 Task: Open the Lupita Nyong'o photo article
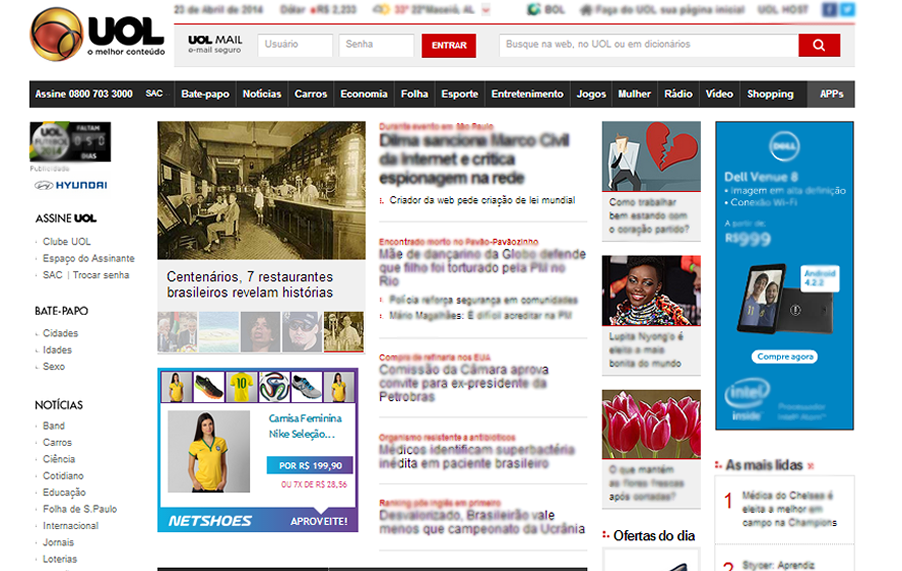pos(651,290)
